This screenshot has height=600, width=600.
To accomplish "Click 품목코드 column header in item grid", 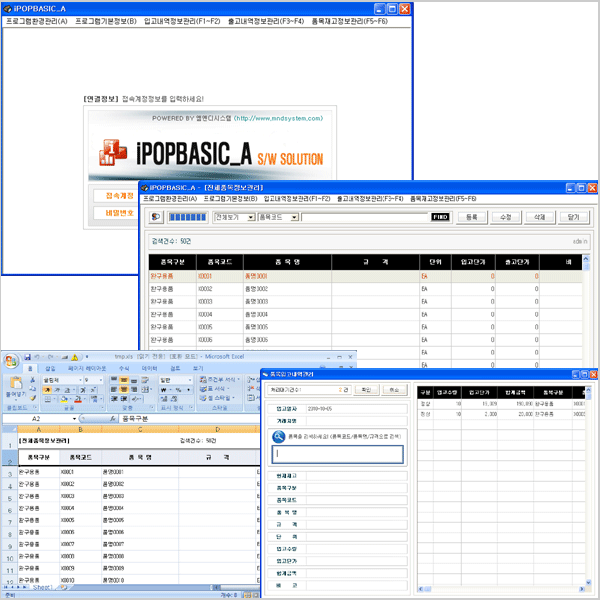I will 220,262.
